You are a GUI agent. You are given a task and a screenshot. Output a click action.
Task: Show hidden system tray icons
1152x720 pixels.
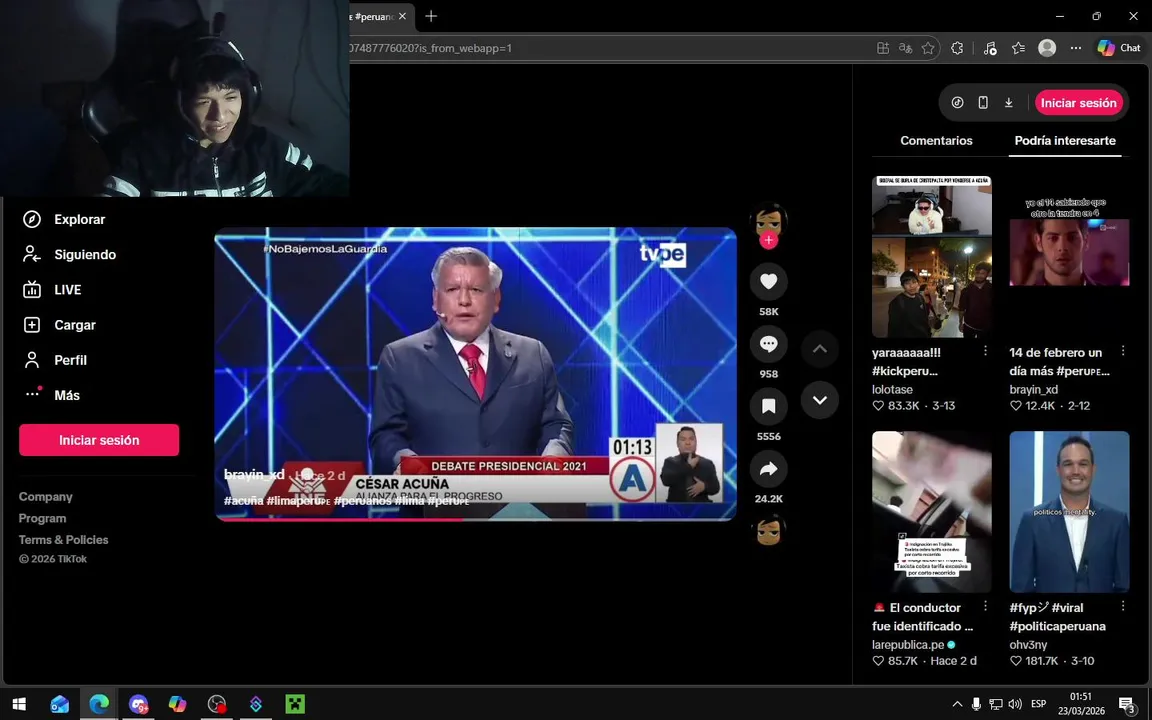(x=957, y=704)
